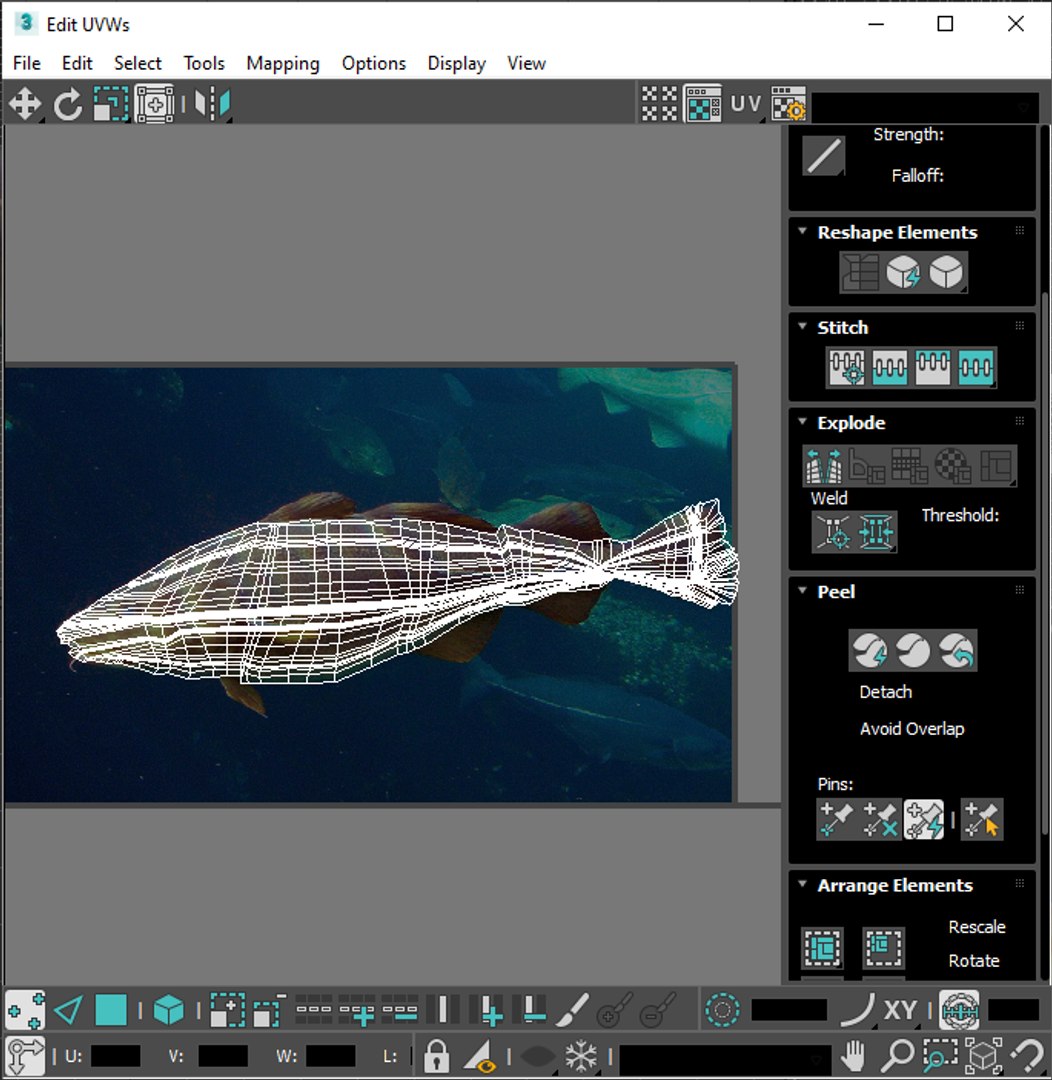Click the Shrink selection icon
Viewport: 1052px width, 1080px height.
point(269,1010)
